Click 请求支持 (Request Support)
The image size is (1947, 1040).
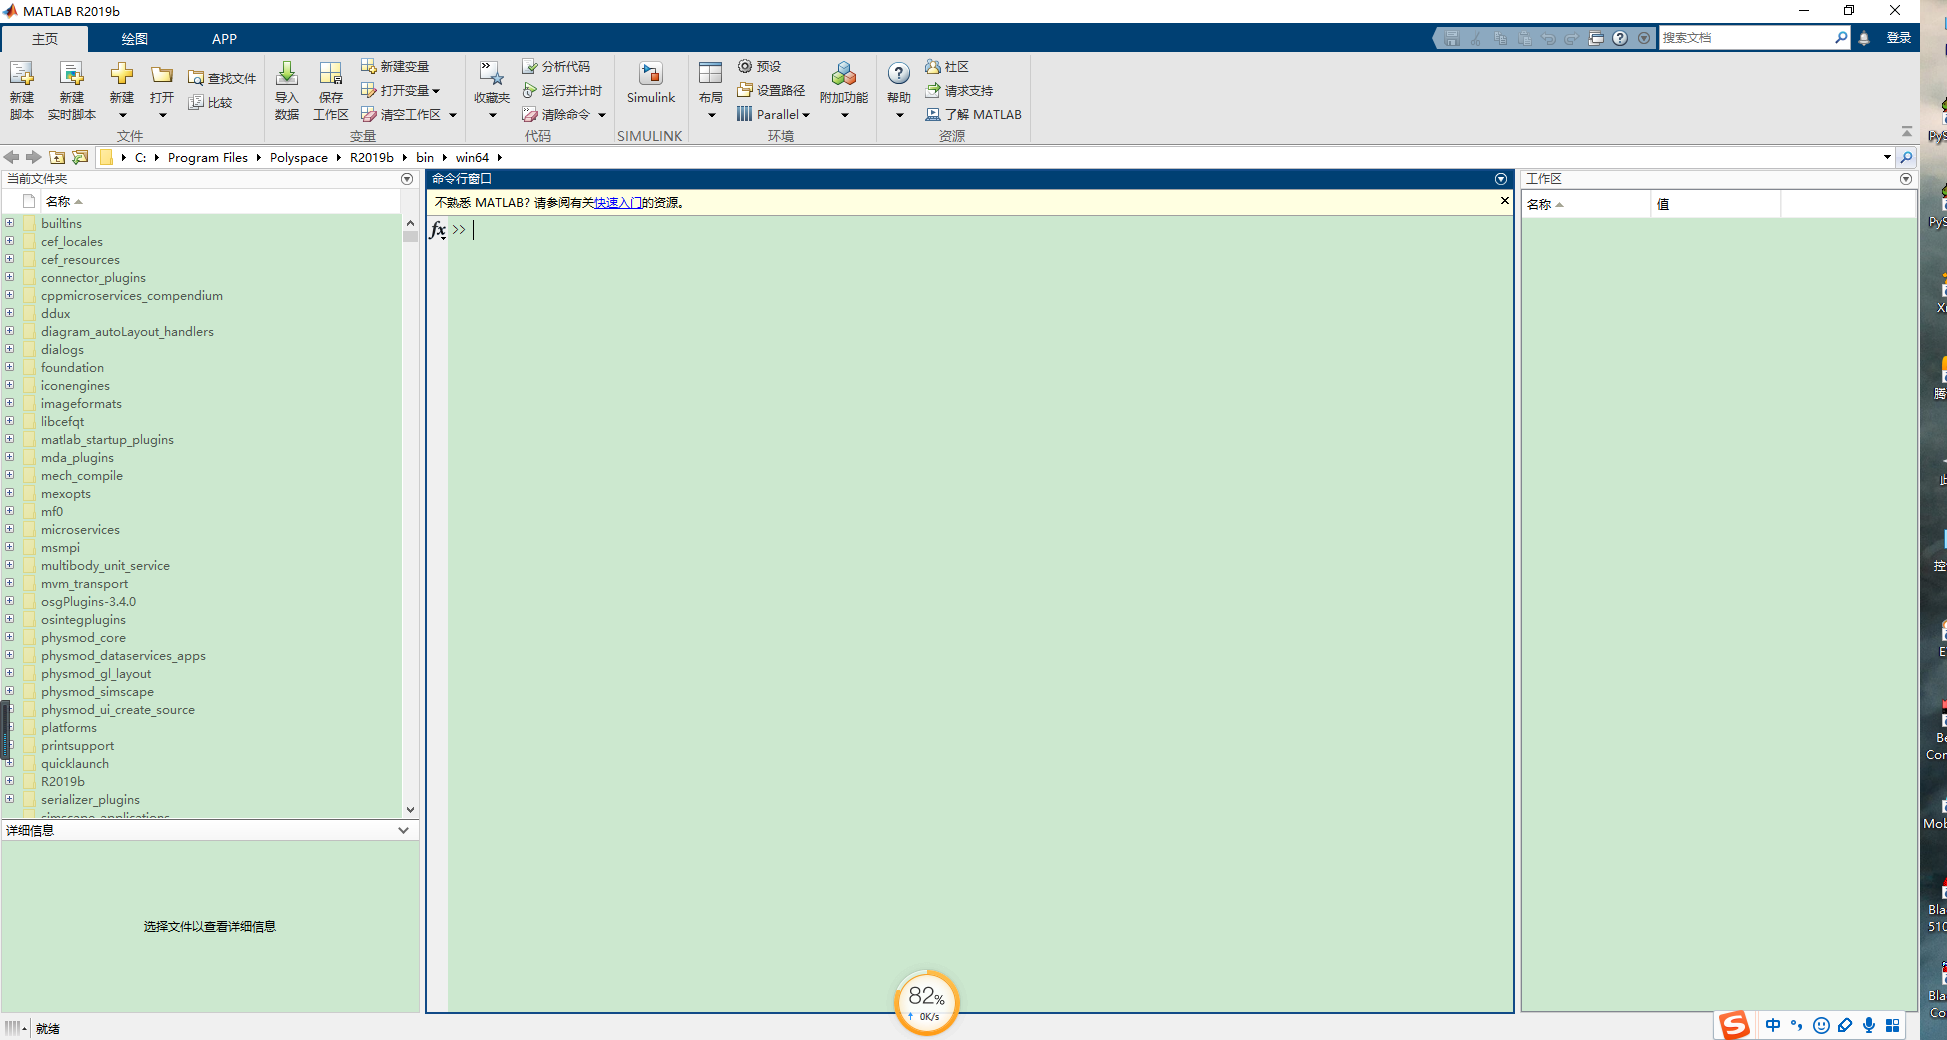pyautogui.click(x=959, y=90)
